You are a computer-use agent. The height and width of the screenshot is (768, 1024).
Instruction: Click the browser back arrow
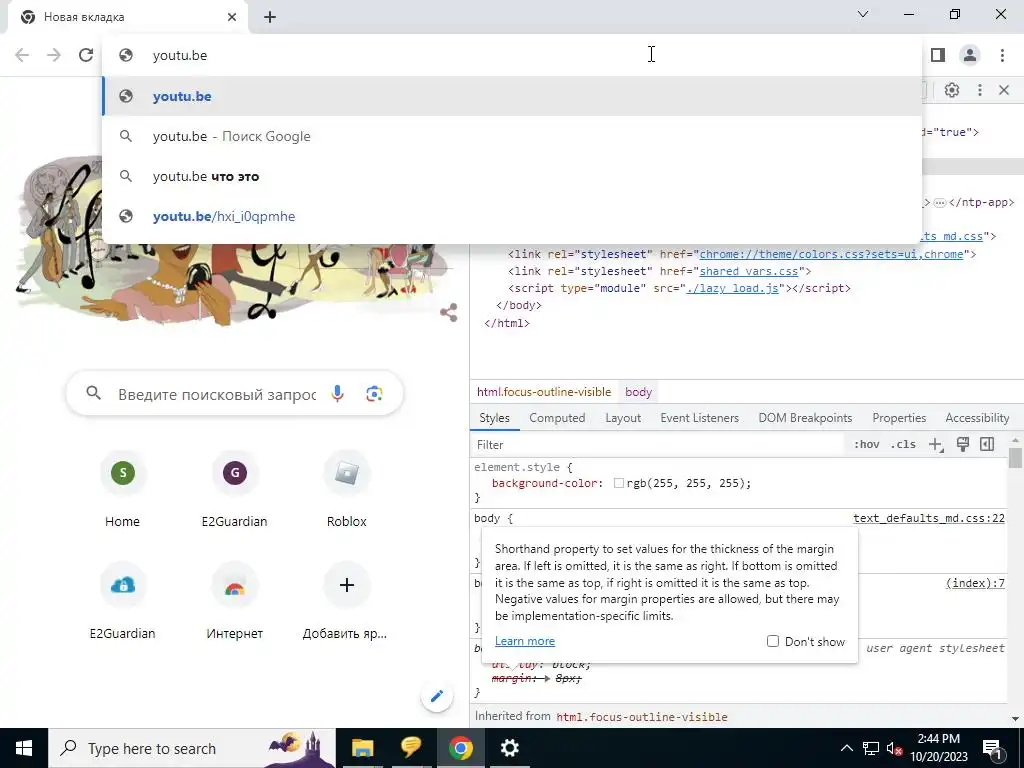(22, 56)
